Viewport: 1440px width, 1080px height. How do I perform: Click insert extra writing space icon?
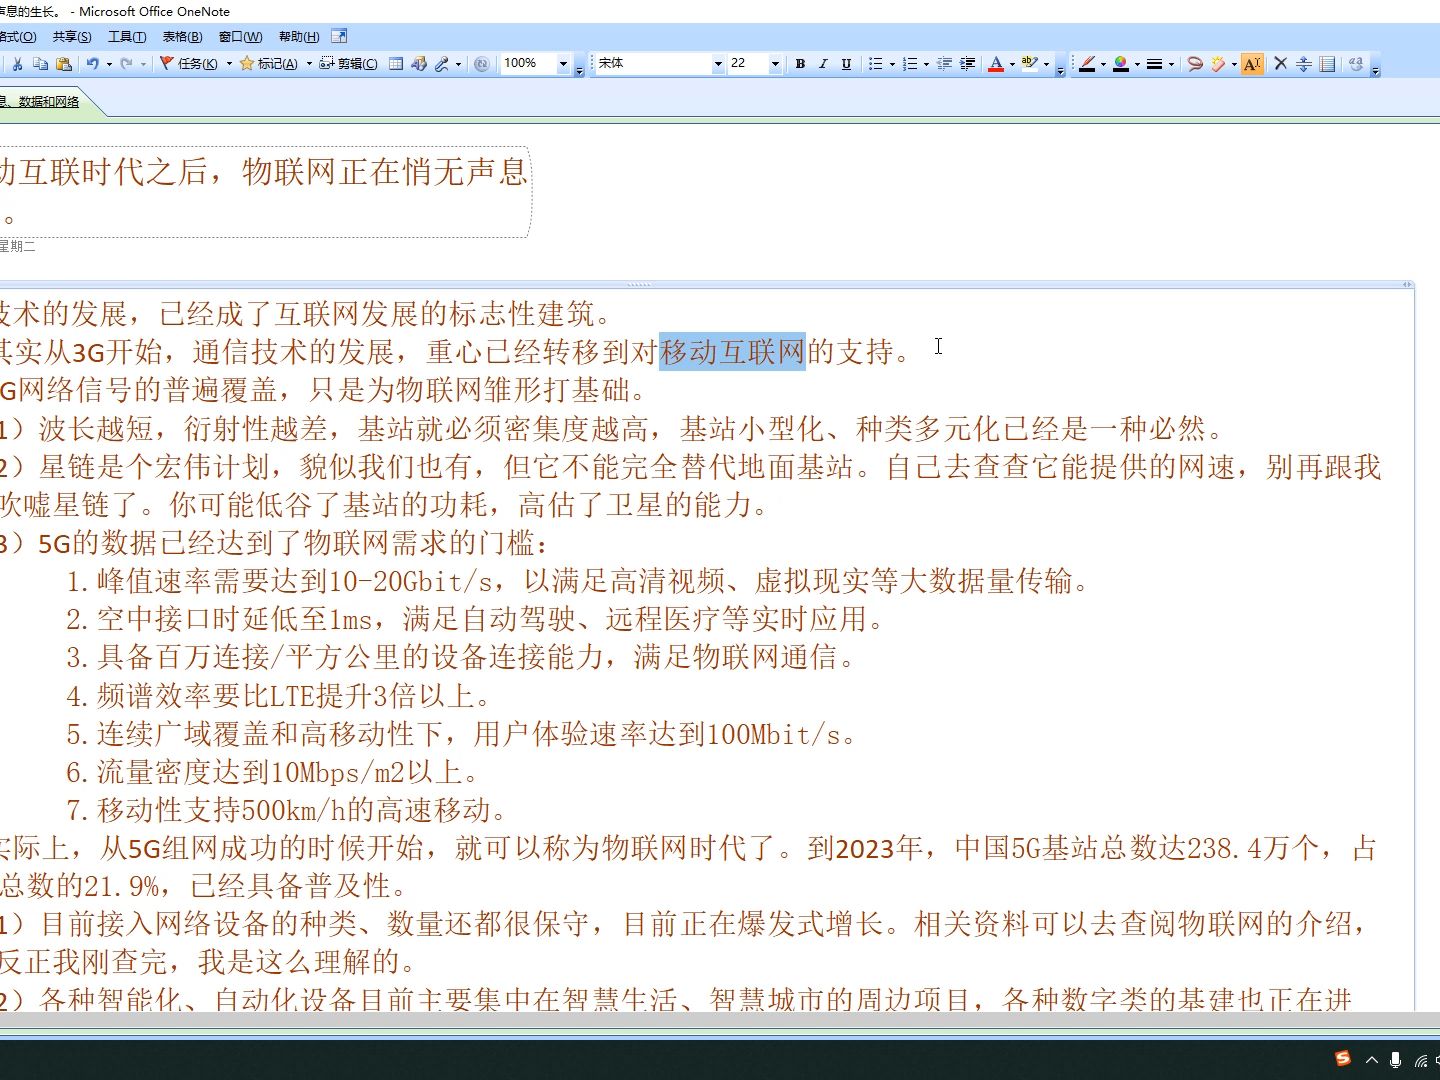pos(1303,63)
